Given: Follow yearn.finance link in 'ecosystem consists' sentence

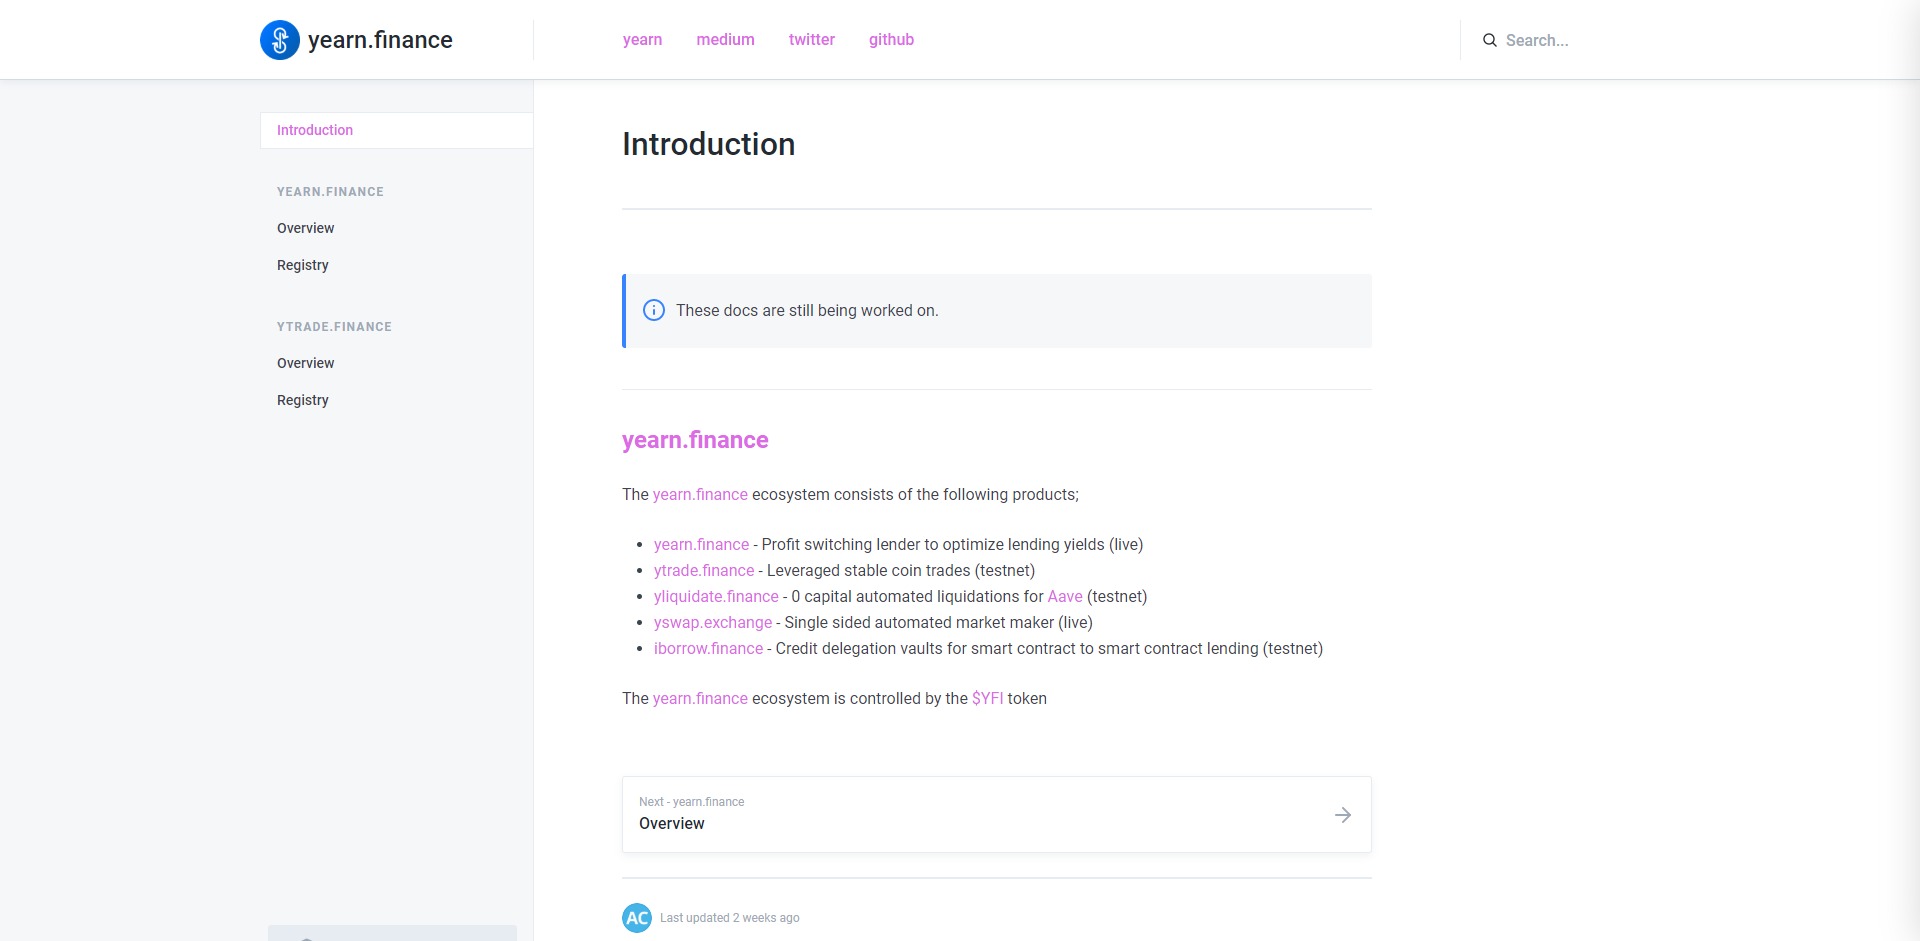Looking at the screenshot, I should 700,494.
